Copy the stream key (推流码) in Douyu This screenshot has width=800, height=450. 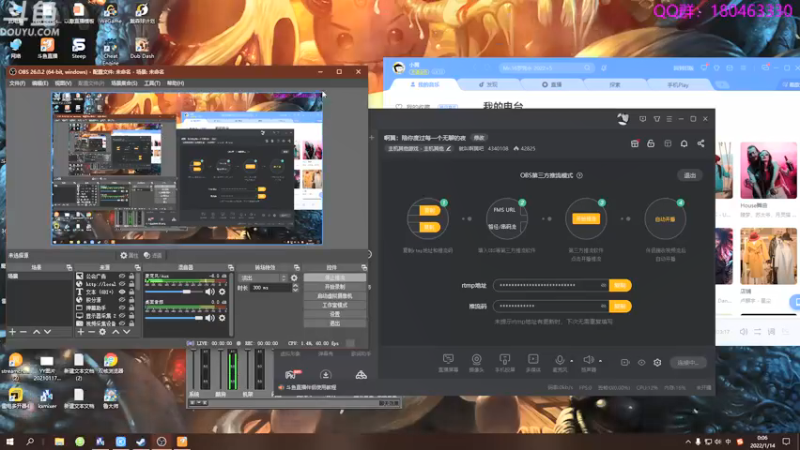point(620,306)
